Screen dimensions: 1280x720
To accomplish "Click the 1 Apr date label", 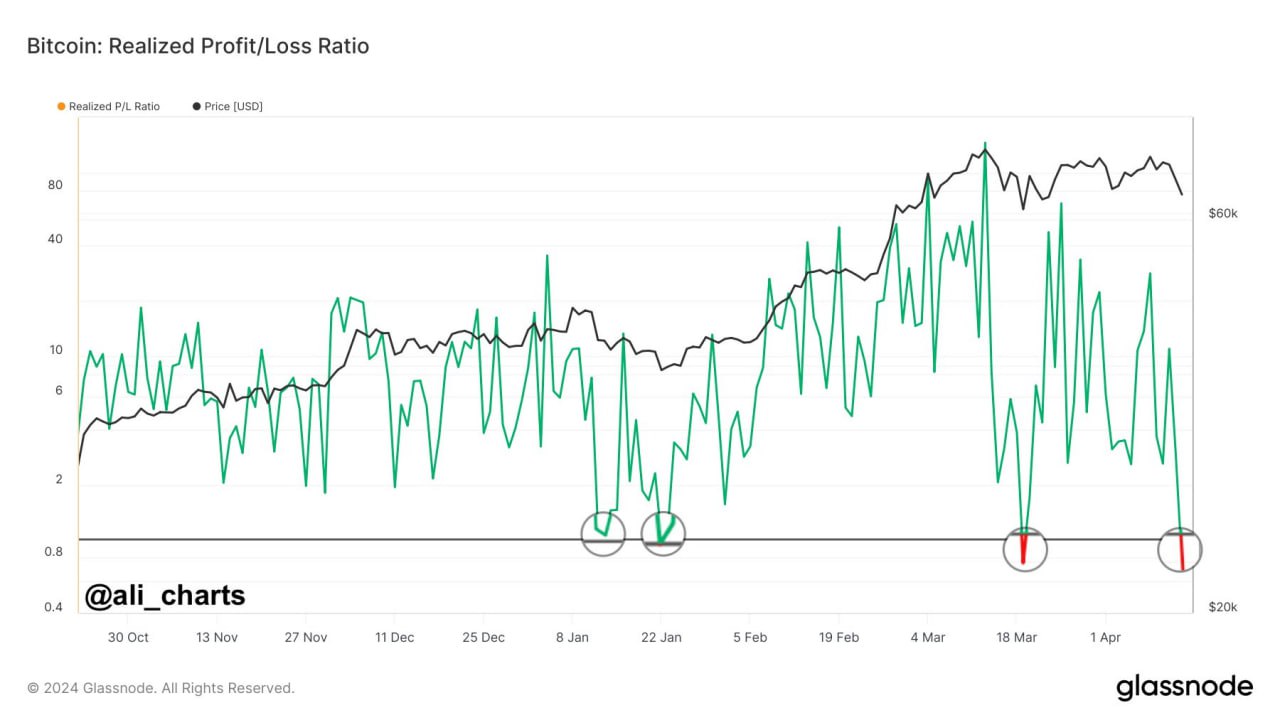I will 1105,637.
